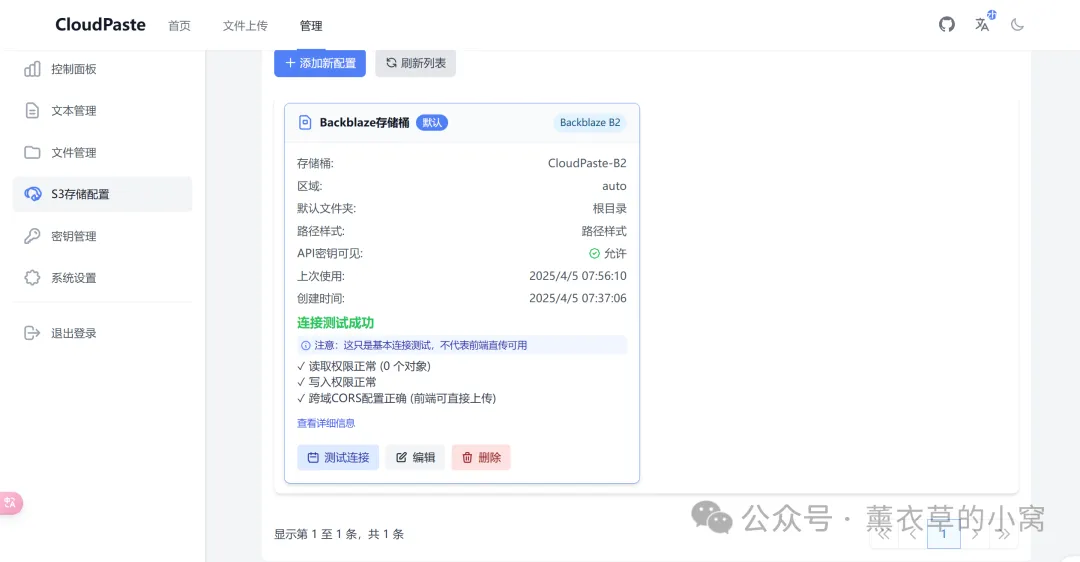Screen dimensions: 1080x562
Task: Select S3存储配置 sidebar item
Action: point(103,194)
